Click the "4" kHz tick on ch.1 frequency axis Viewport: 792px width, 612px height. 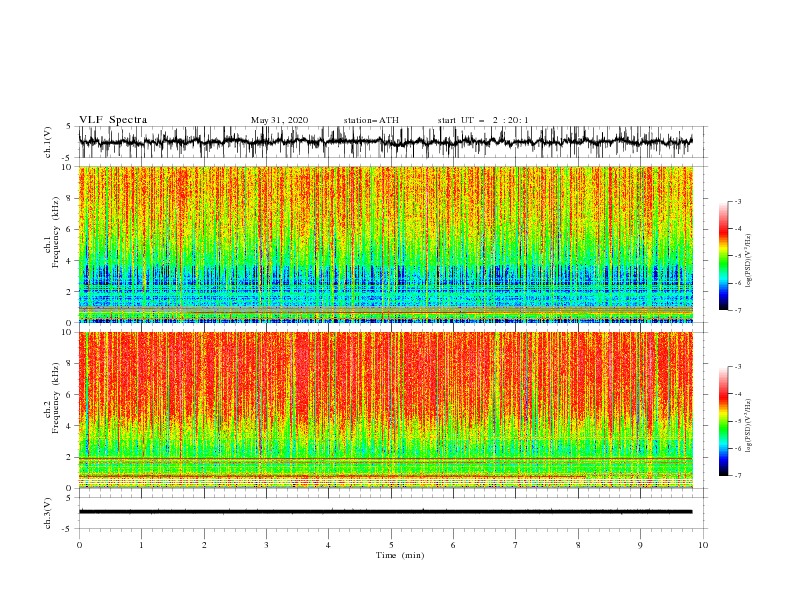(x=69, y=261)
